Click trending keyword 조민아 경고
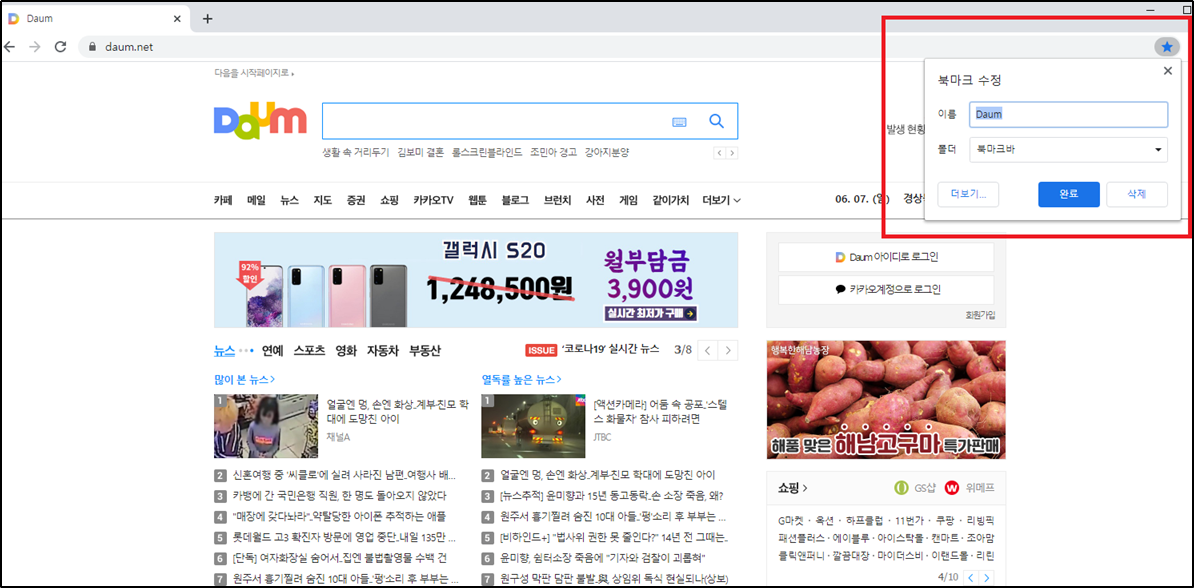This screenshot has height=588, width=1194. click(554, 152)
